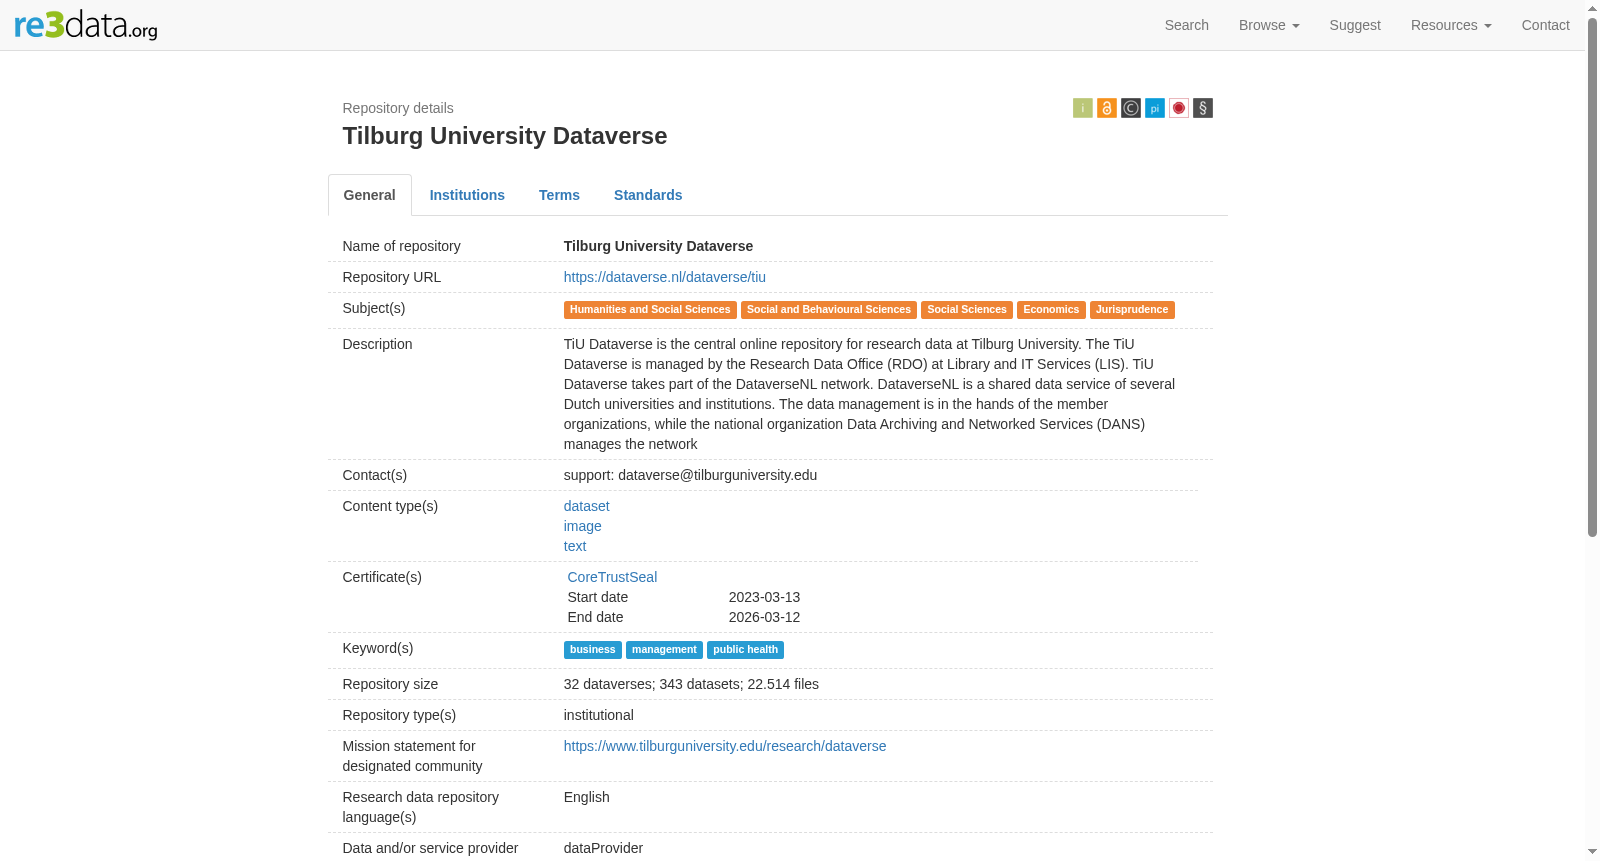Click the copyright license badge icon
Screen dimensions: 1600x861
tap(1131, 108)
